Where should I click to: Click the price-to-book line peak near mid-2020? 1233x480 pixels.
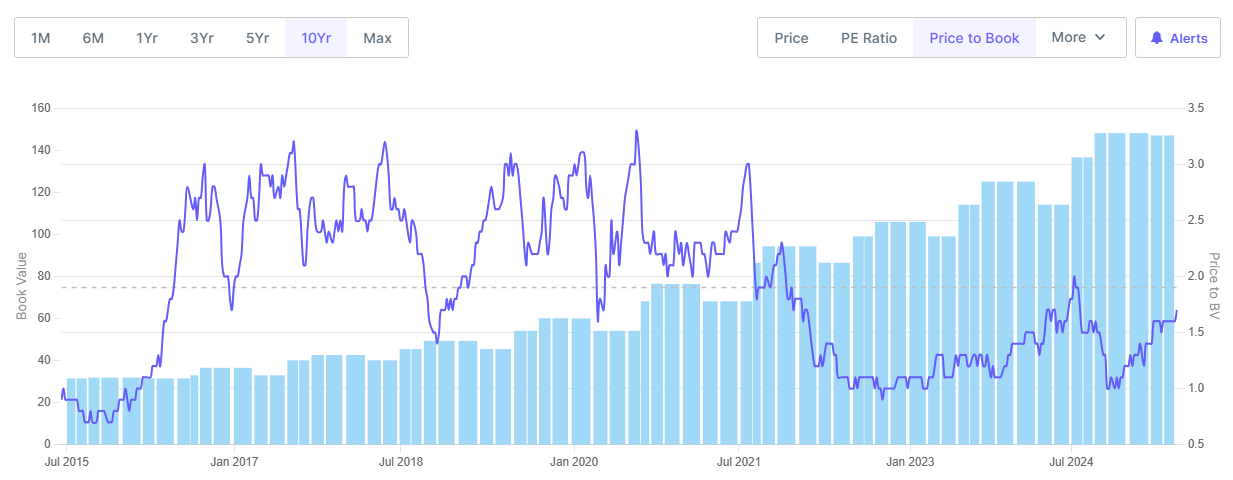(636, 131)
